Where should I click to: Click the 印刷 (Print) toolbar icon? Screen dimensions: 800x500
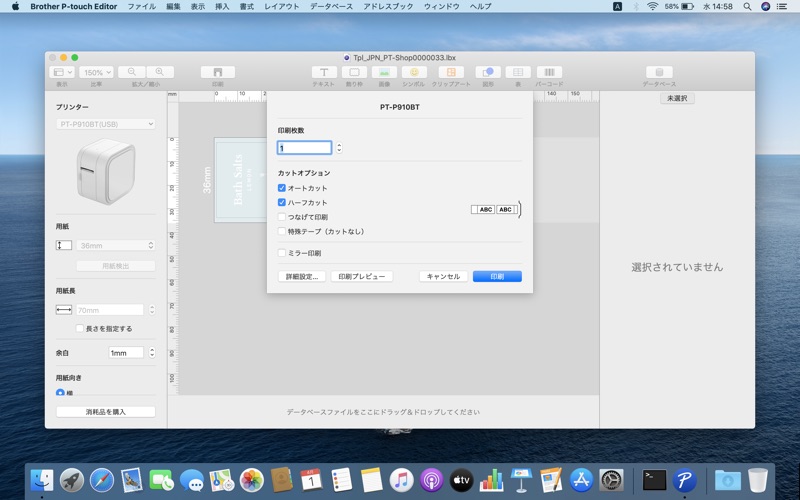click(218, 72)
